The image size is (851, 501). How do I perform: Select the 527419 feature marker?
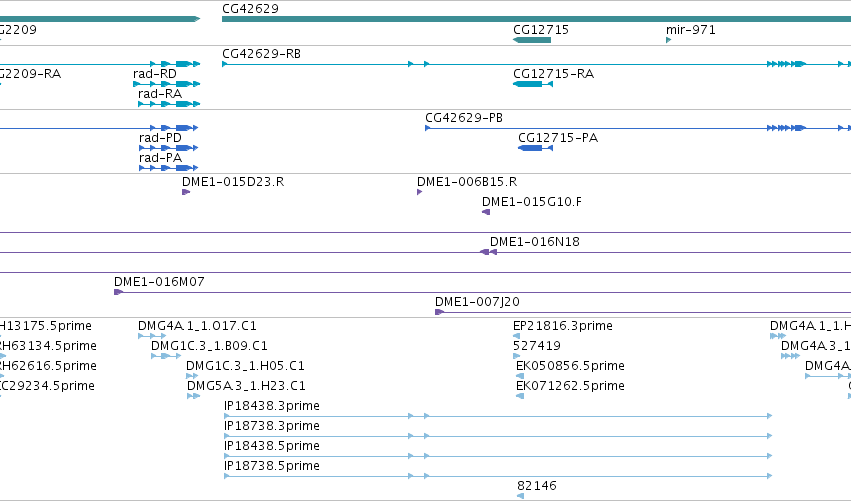[x=516, y=357]
